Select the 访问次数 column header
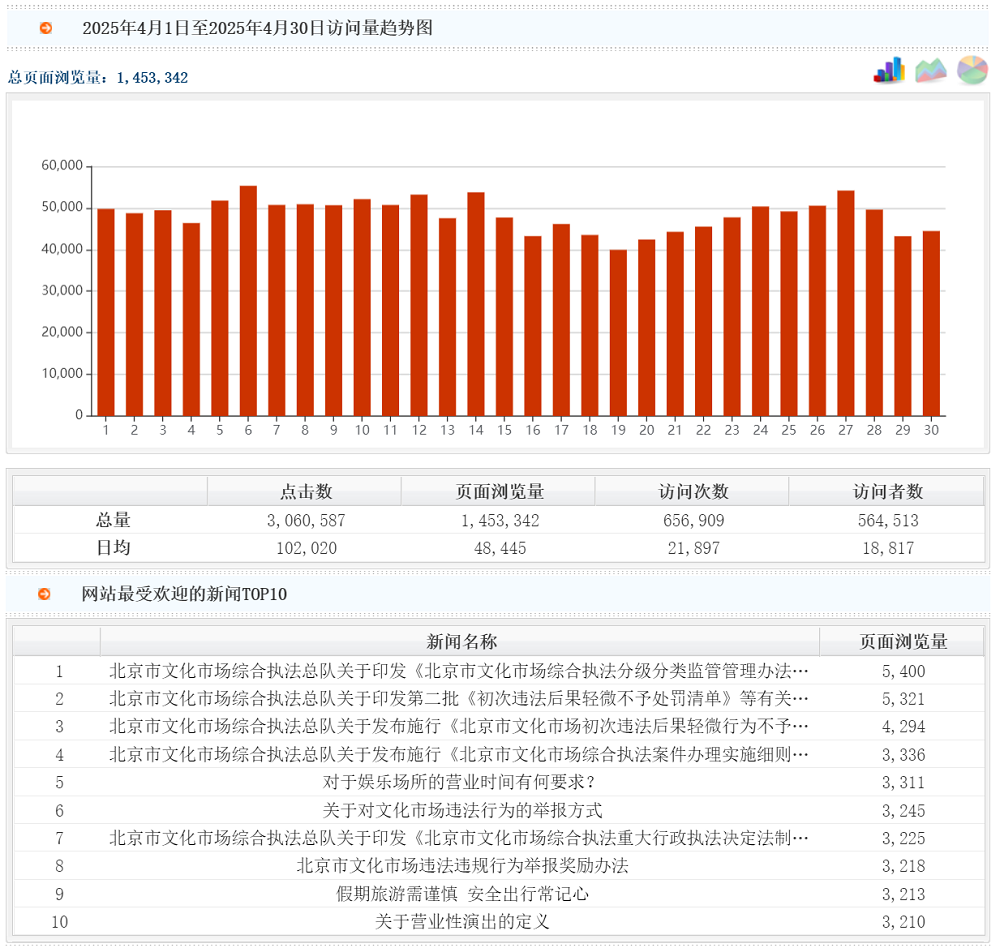 coord(694,491)
